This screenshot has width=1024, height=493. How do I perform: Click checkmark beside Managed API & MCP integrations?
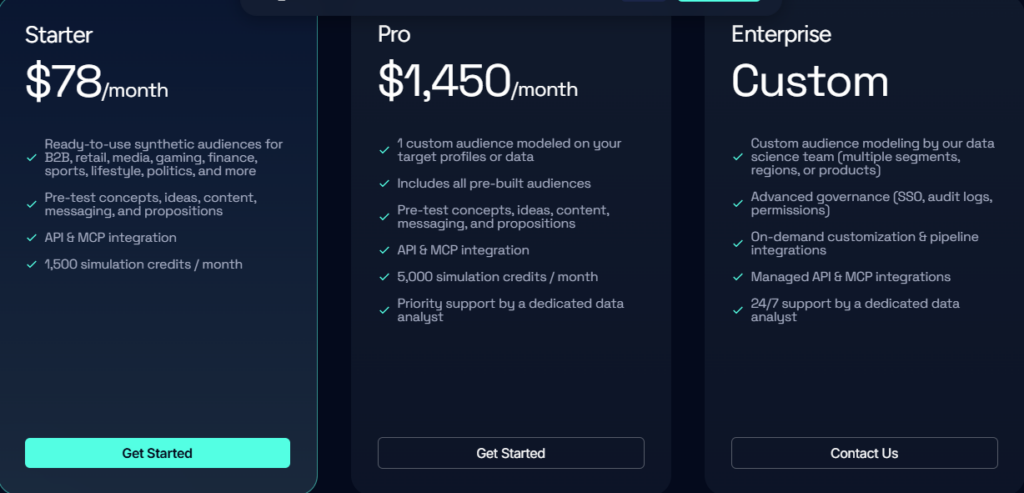[x=738, y=277]
